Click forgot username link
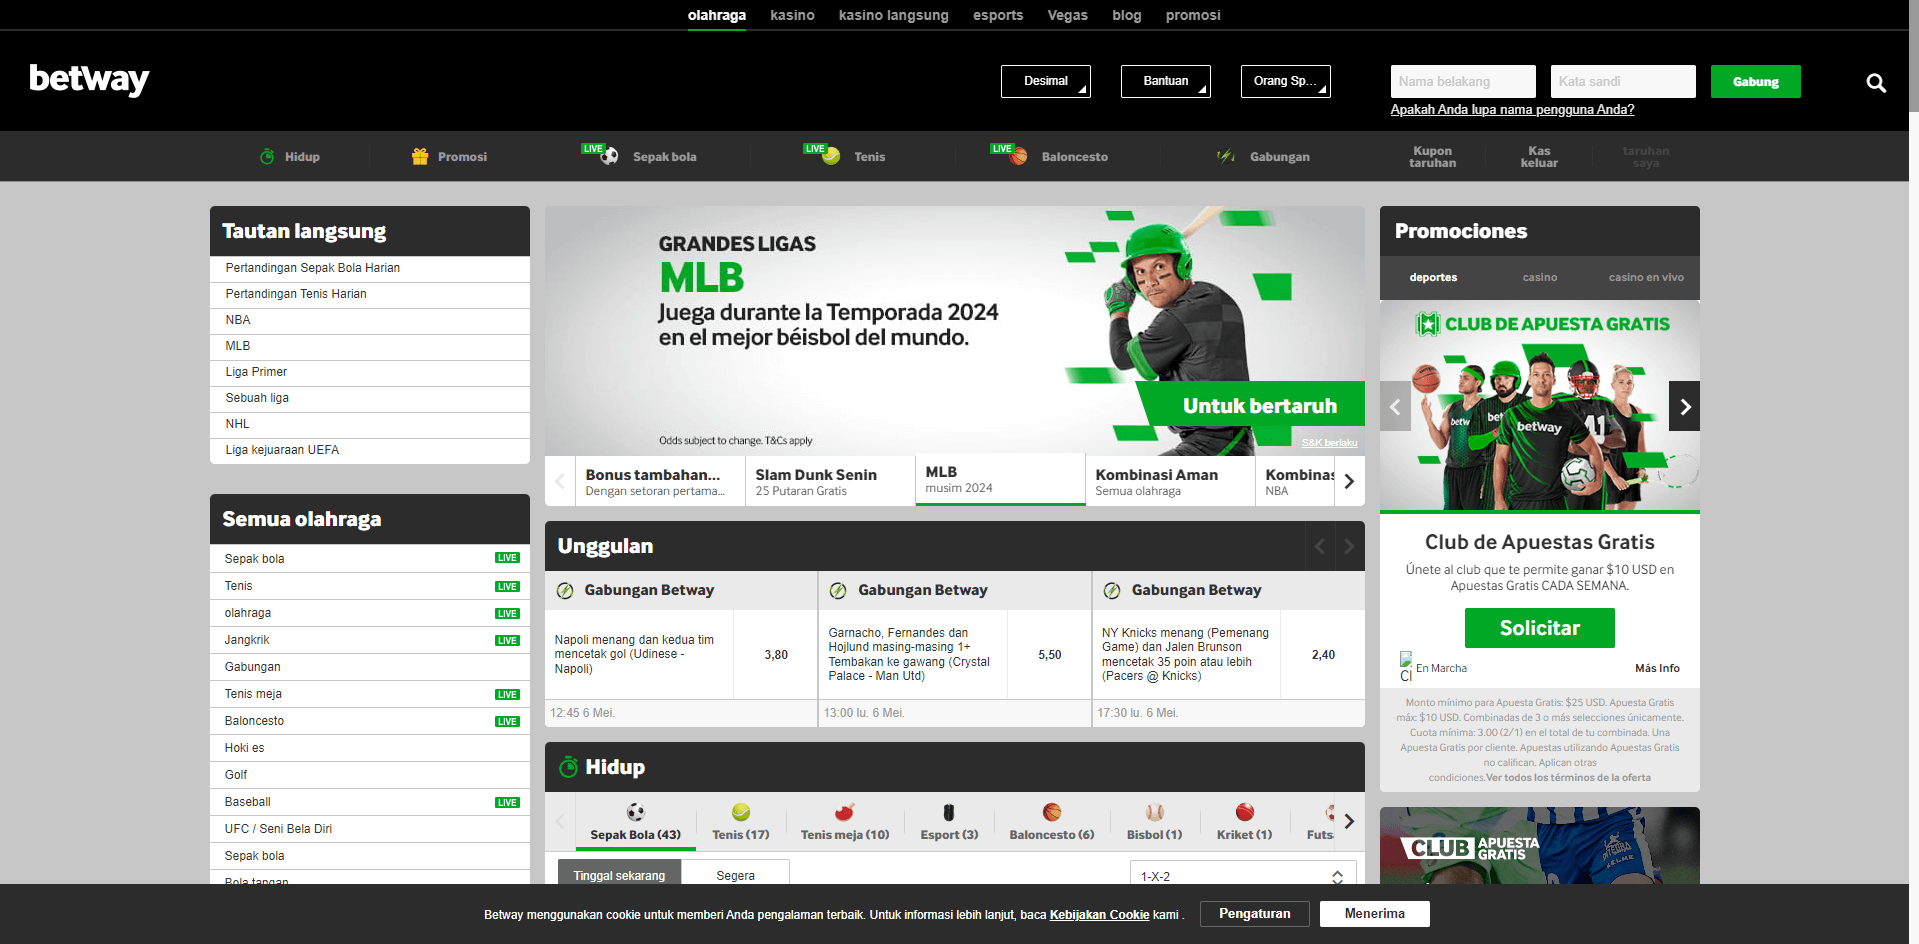 click(1512, 109)
